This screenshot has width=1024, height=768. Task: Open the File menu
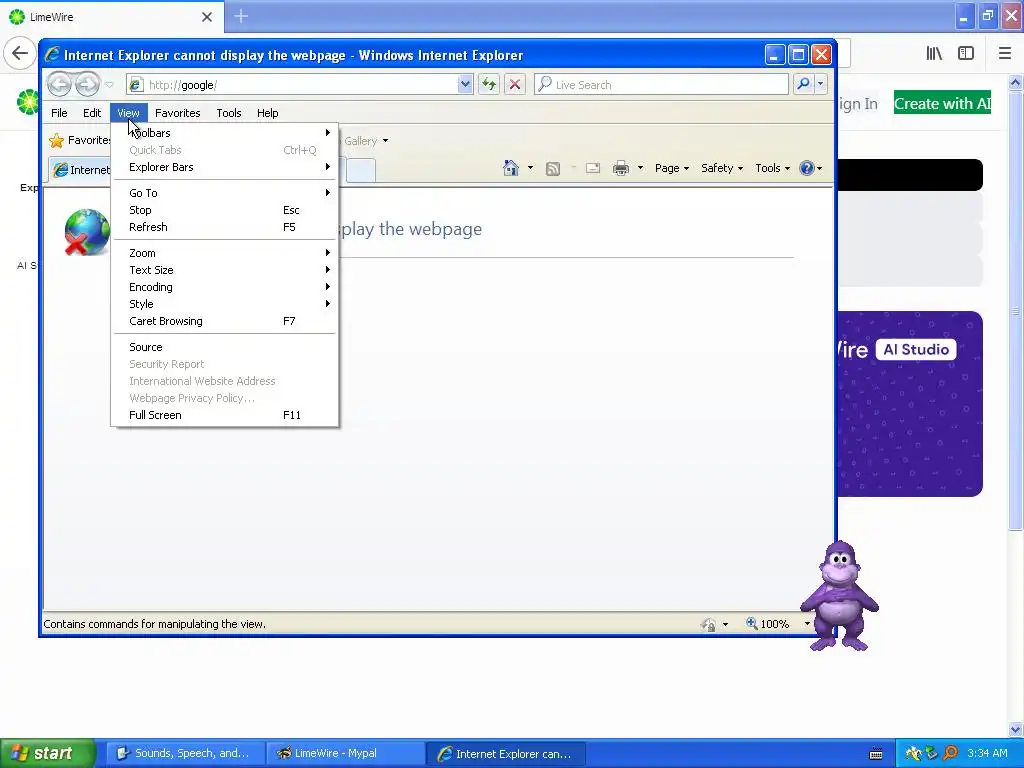click(x=59, y=113)
